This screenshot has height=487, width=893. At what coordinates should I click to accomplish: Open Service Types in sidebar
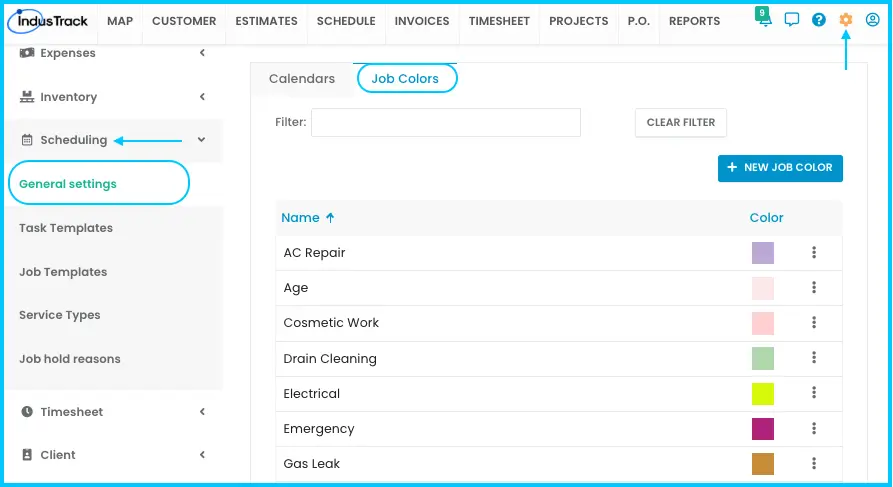[60, 315]
